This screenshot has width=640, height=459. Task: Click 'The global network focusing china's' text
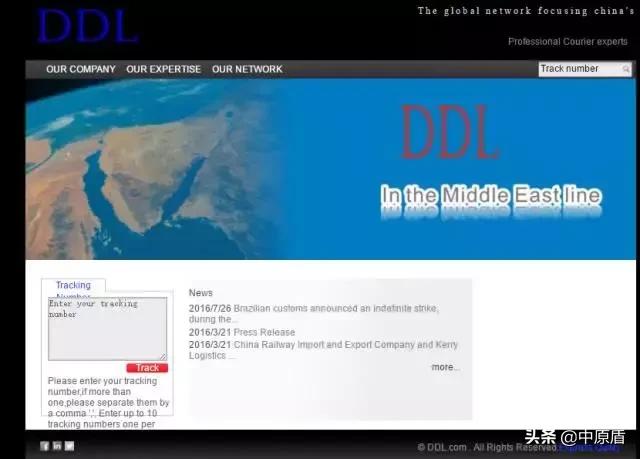coord(526,11)
